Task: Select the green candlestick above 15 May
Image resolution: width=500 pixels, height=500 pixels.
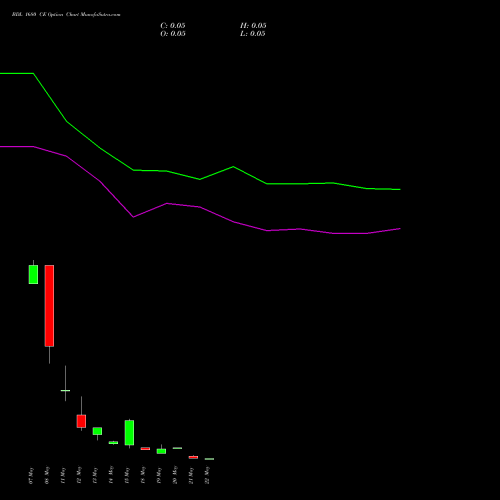Action: coord(129,432)
